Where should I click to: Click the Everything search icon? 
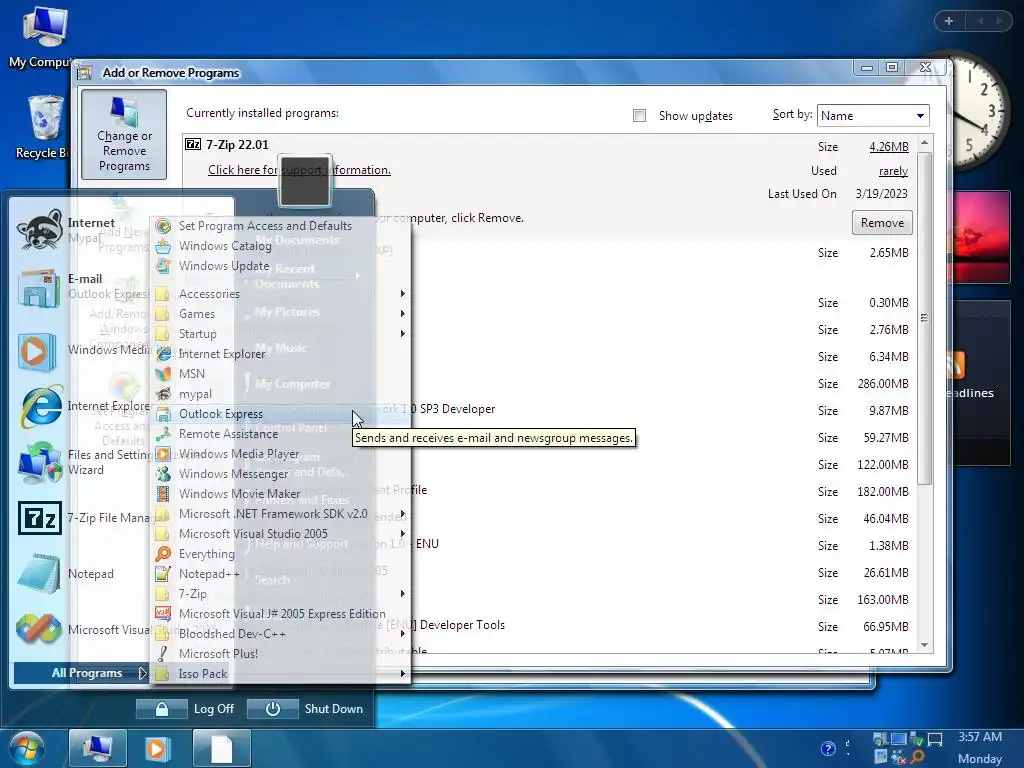[163, 554]
